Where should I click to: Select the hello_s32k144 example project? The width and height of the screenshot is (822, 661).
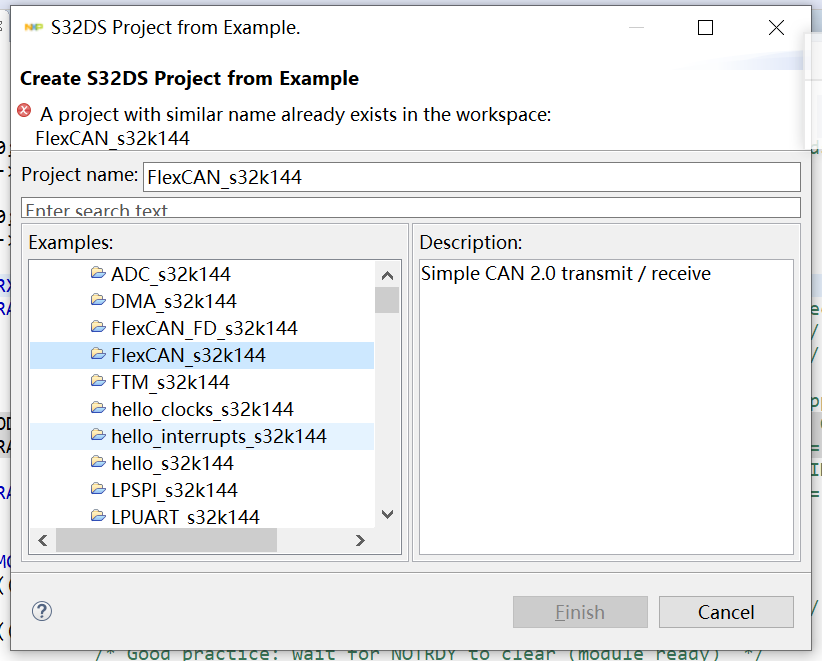(x=172, y=463)
